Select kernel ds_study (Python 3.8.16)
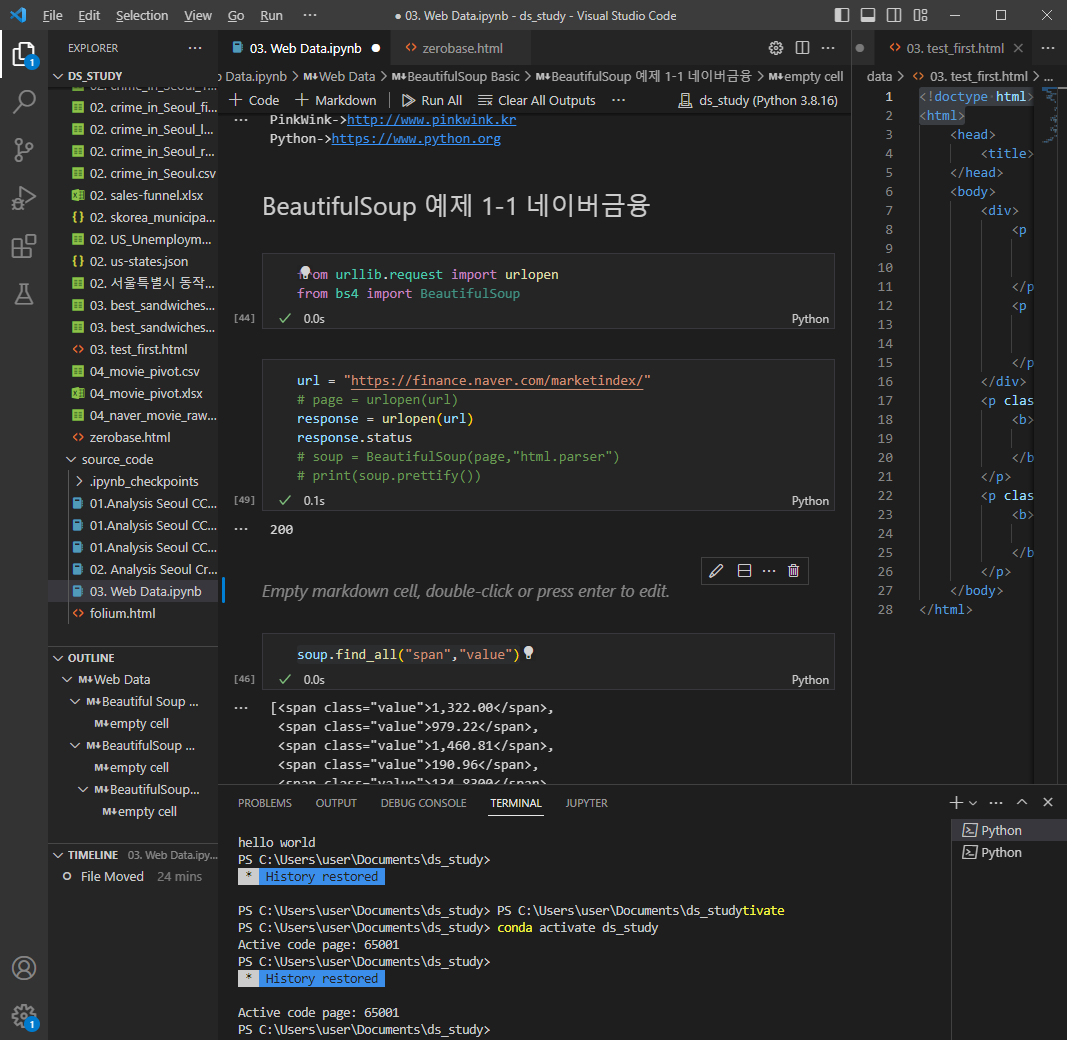The image size is (1067, 1040). click(x=758, y=100)
